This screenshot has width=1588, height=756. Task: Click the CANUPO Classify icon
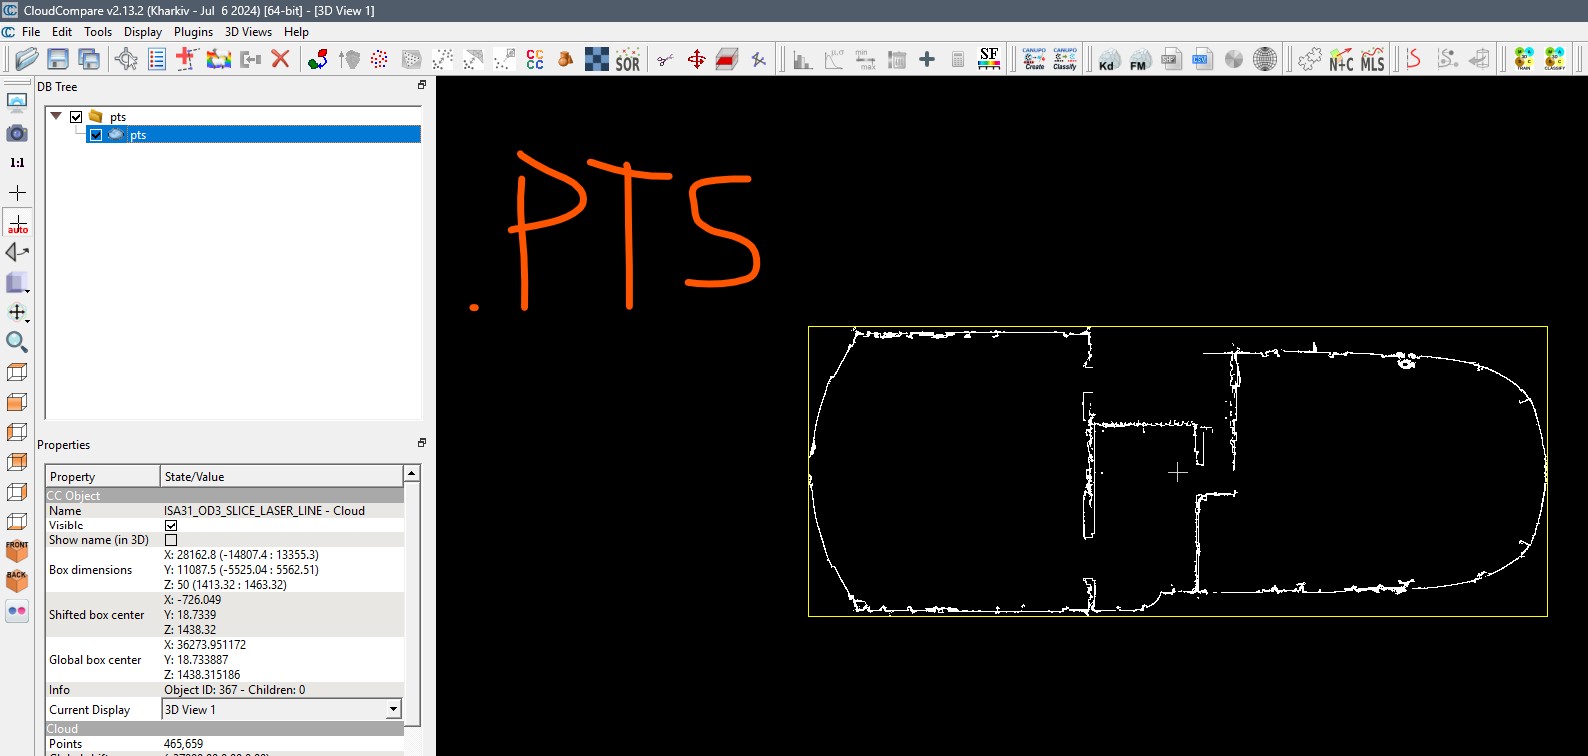click(x=1065, y=59)
